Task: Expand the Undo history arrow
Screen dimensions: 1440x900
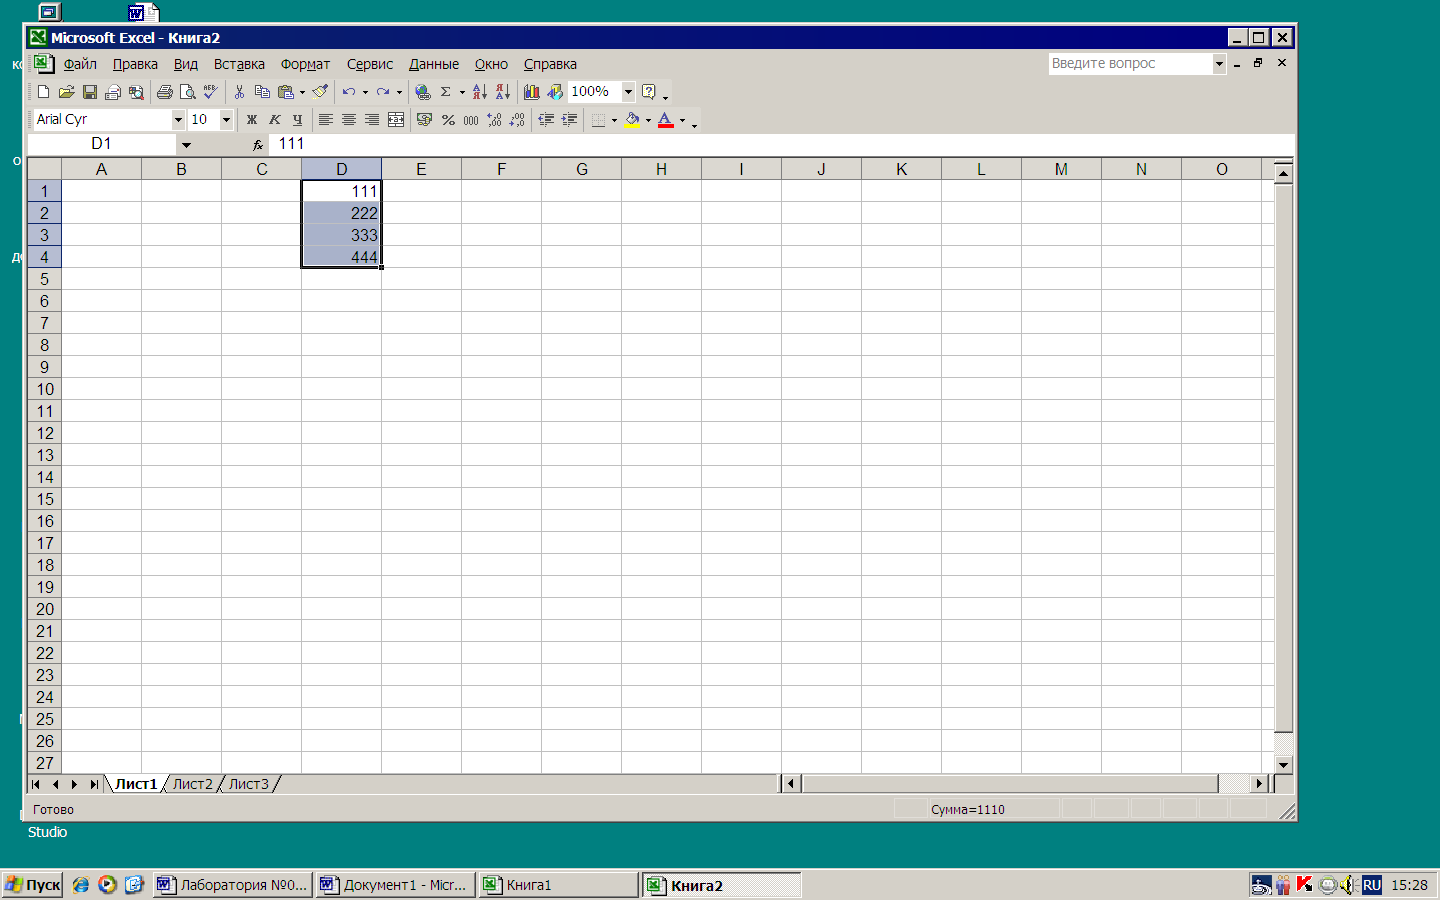Action: [365, 92]
